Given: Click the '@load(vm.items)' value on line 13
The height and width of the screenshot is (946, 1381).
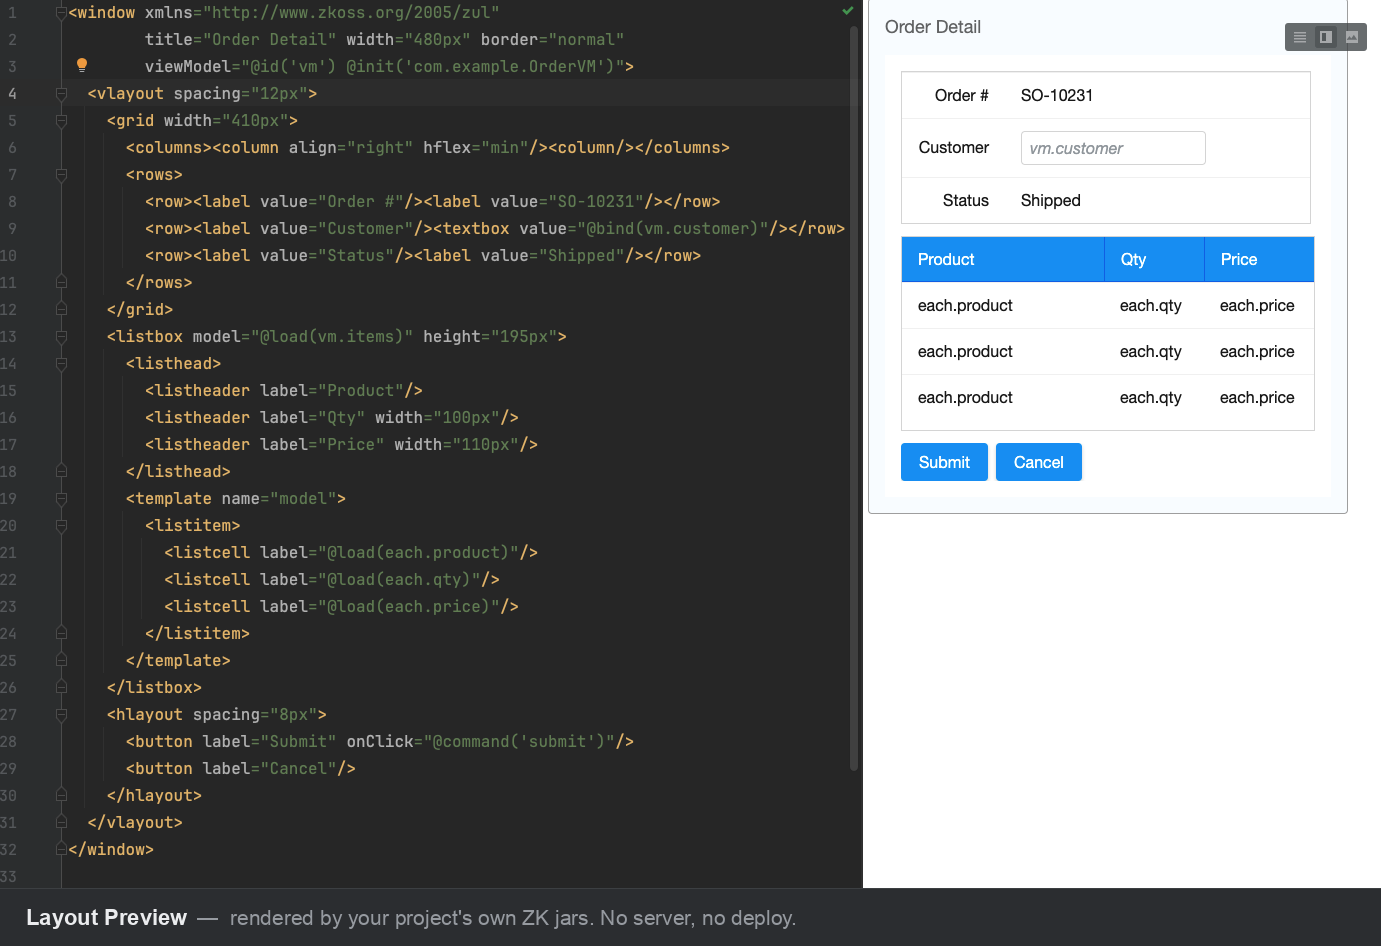Looking at the screenshot, I should (x=332, y=336).
